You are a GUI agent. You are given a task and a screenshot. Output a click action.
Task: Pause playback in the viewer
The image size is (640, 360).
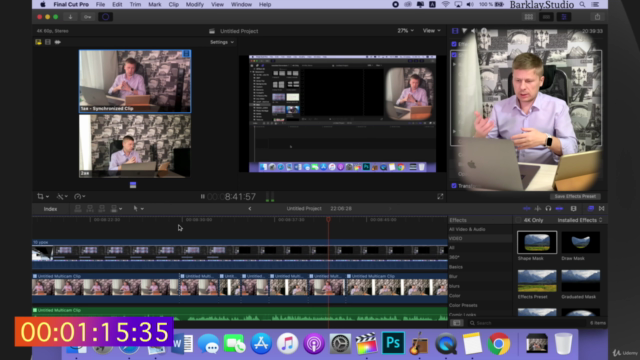coord(203,197)
